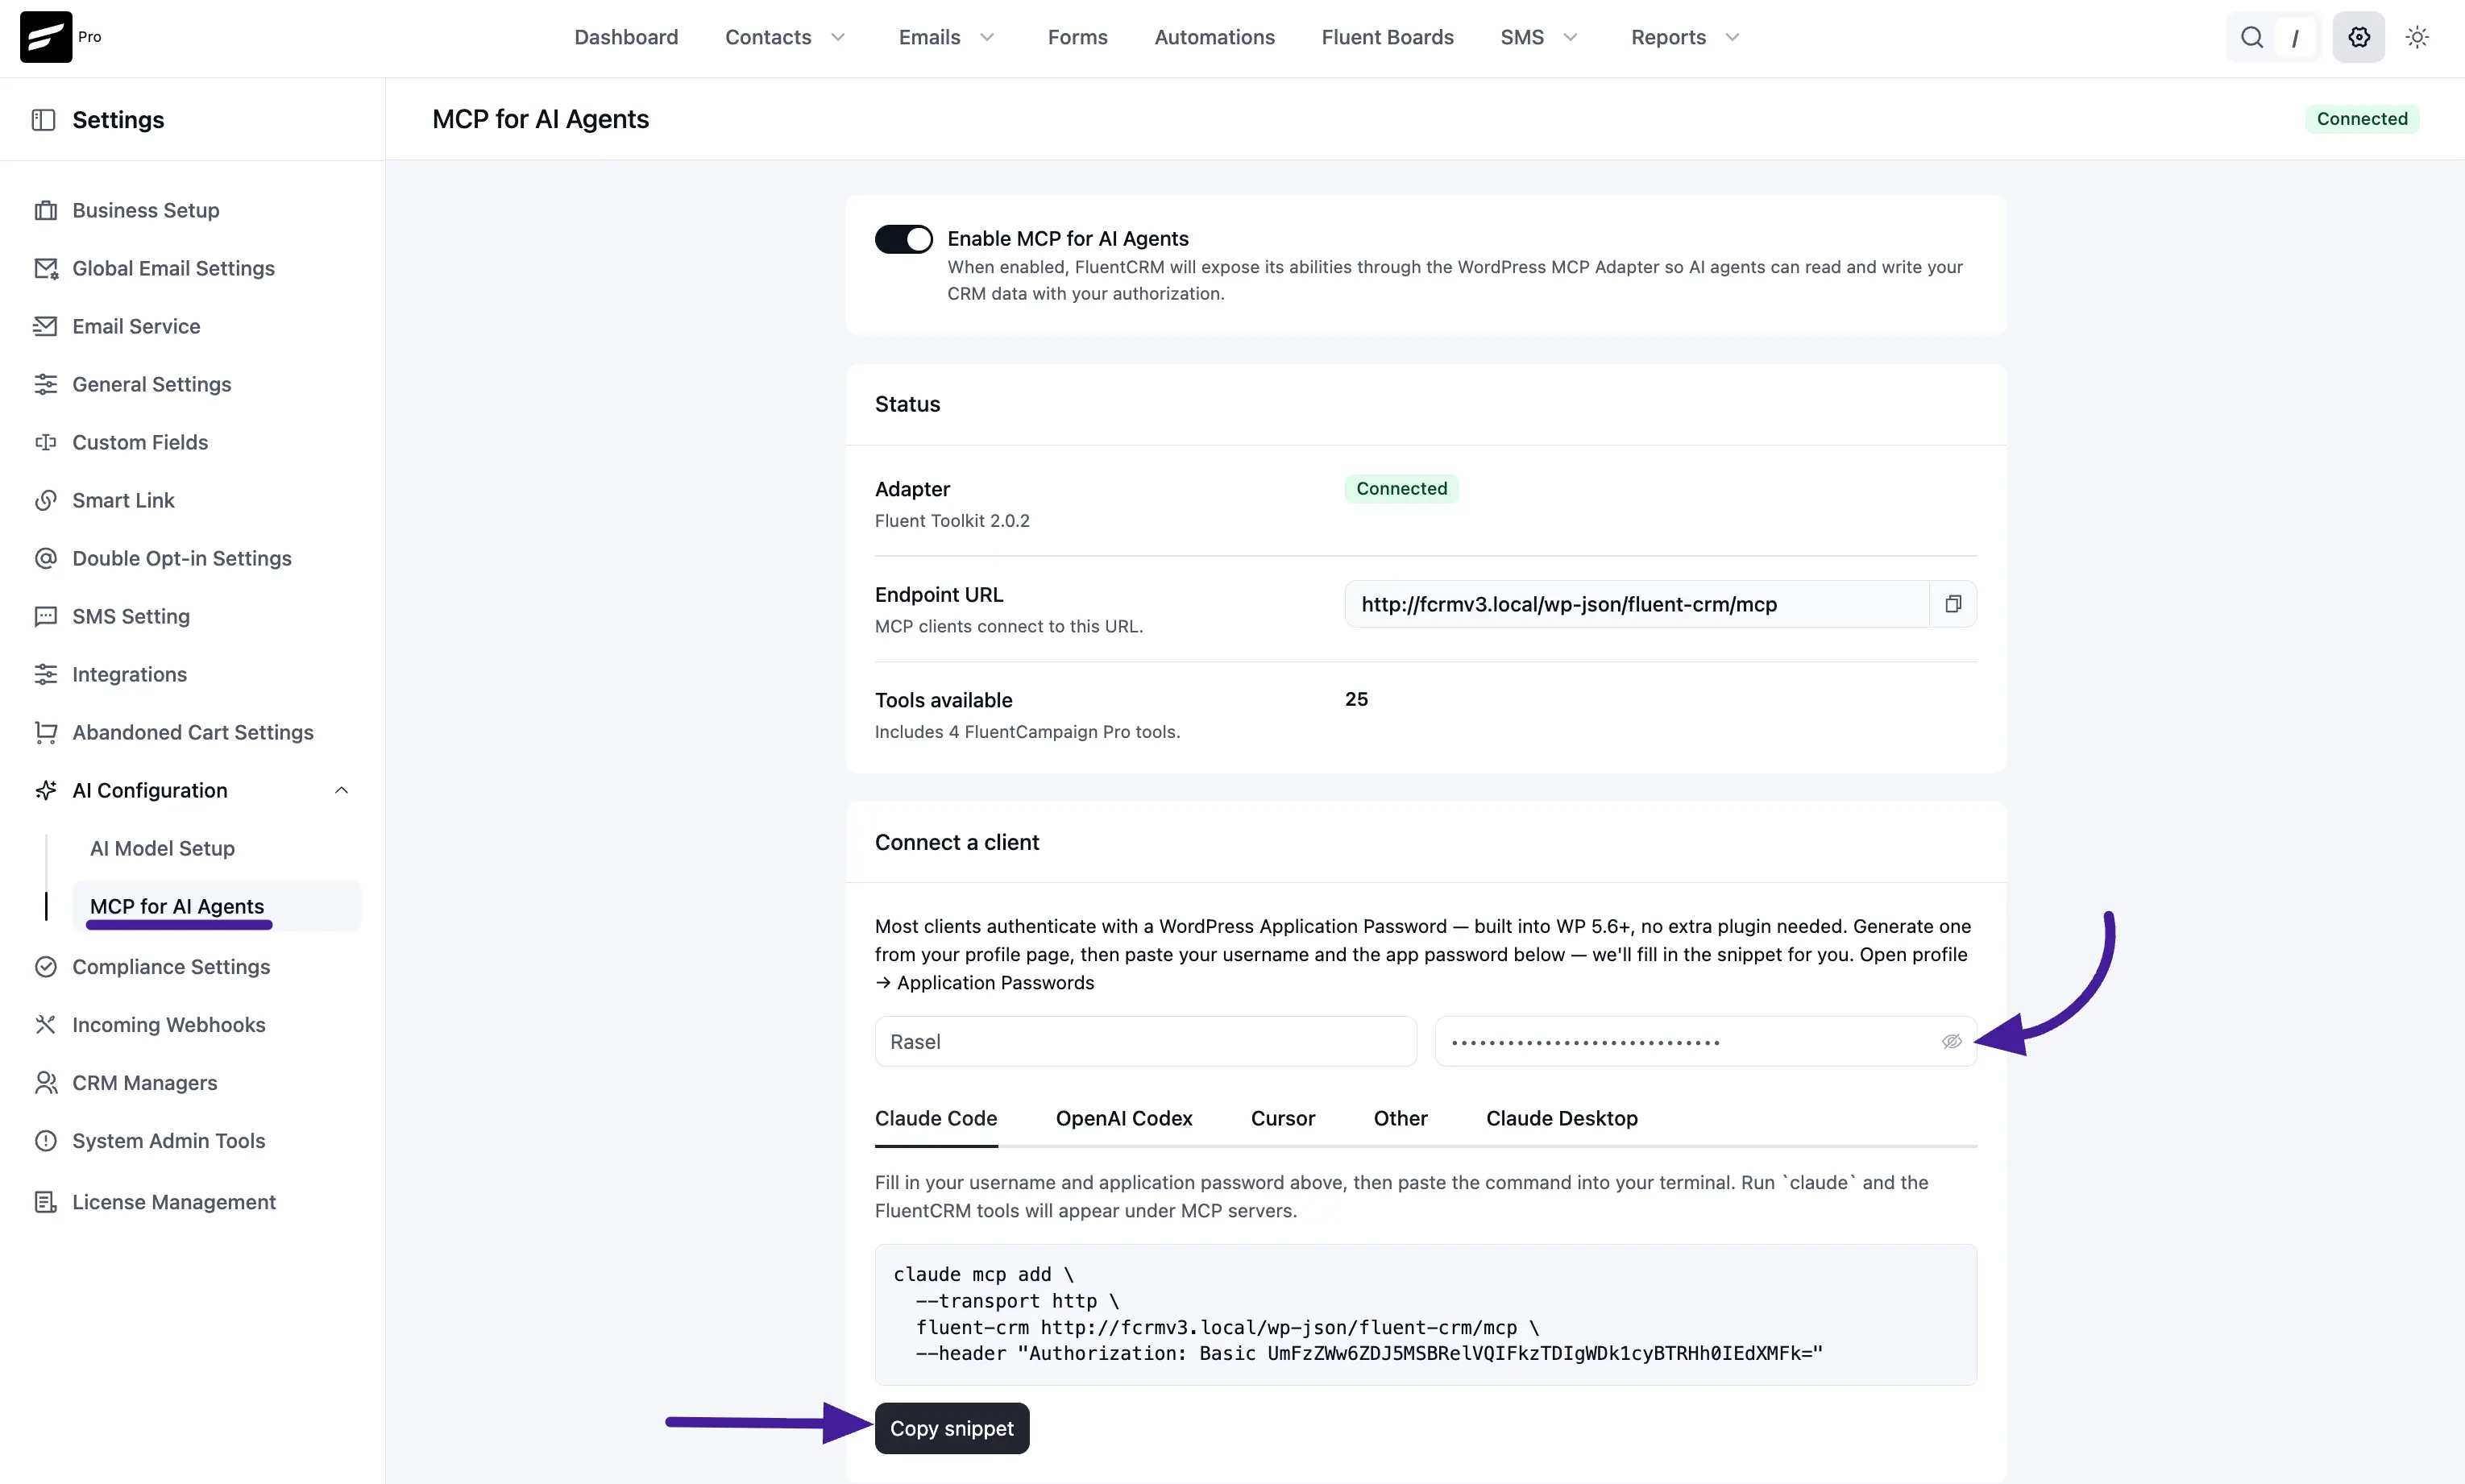
Task: Collapse the Settings sidebar panel icon
Action: [43, 120]
